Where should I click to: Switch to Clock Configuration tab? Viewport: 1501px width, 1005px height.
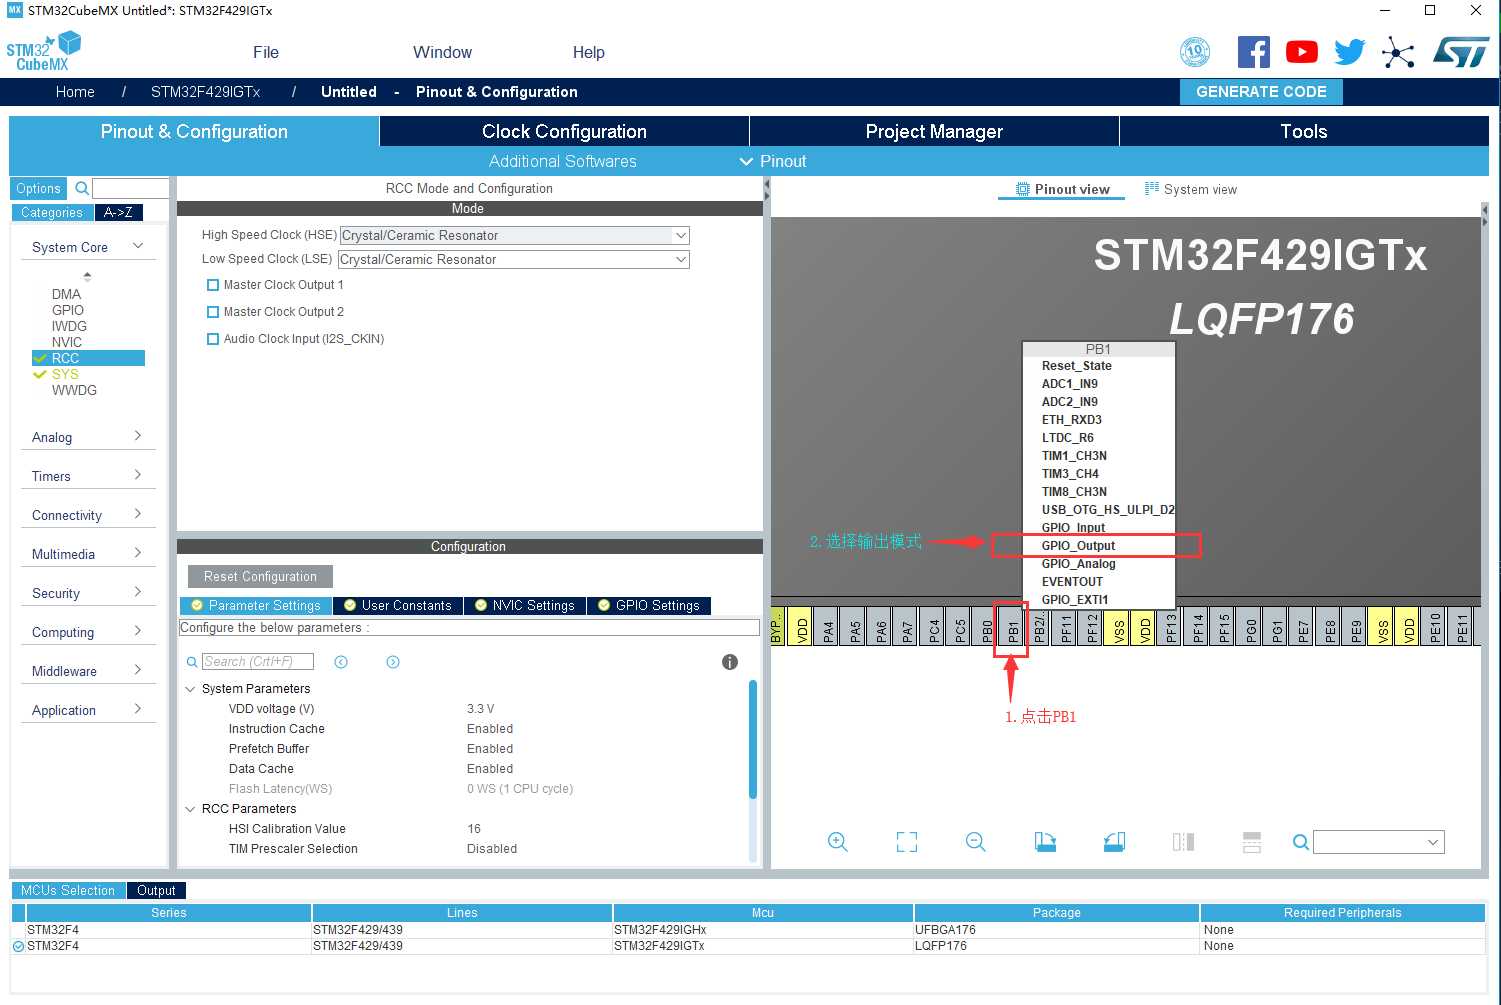click(x=564, y=131)
